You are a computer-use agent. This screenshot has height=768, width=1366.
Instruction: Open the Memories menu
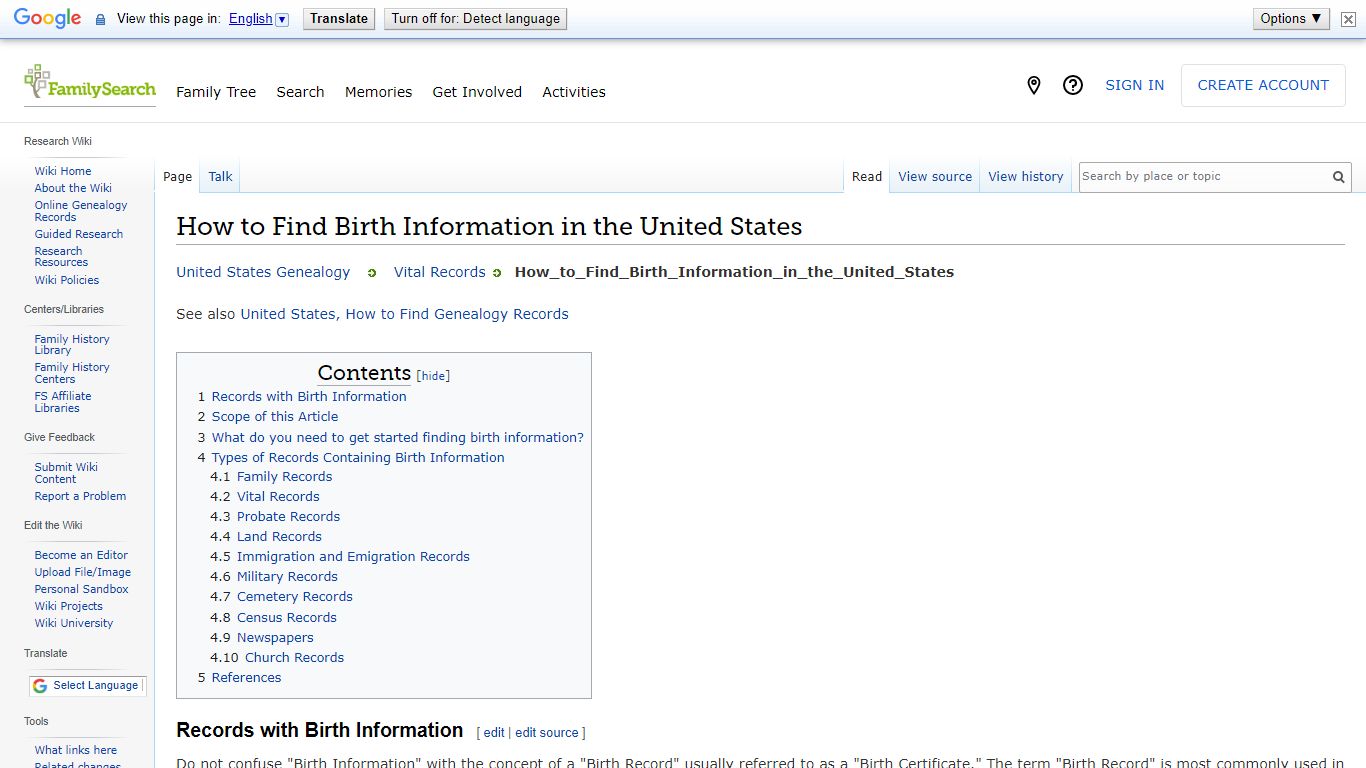coord(378,92)
